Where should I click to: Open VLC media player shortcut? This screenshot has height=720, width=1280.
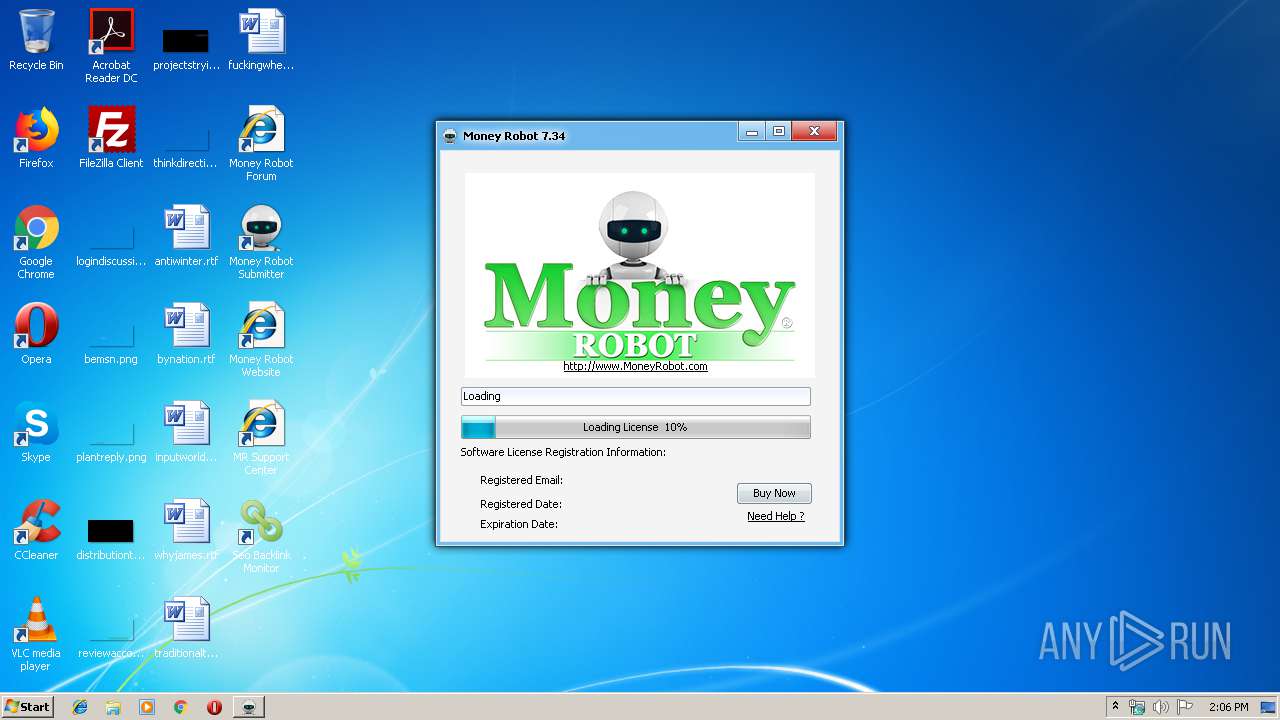click(36, 634)
